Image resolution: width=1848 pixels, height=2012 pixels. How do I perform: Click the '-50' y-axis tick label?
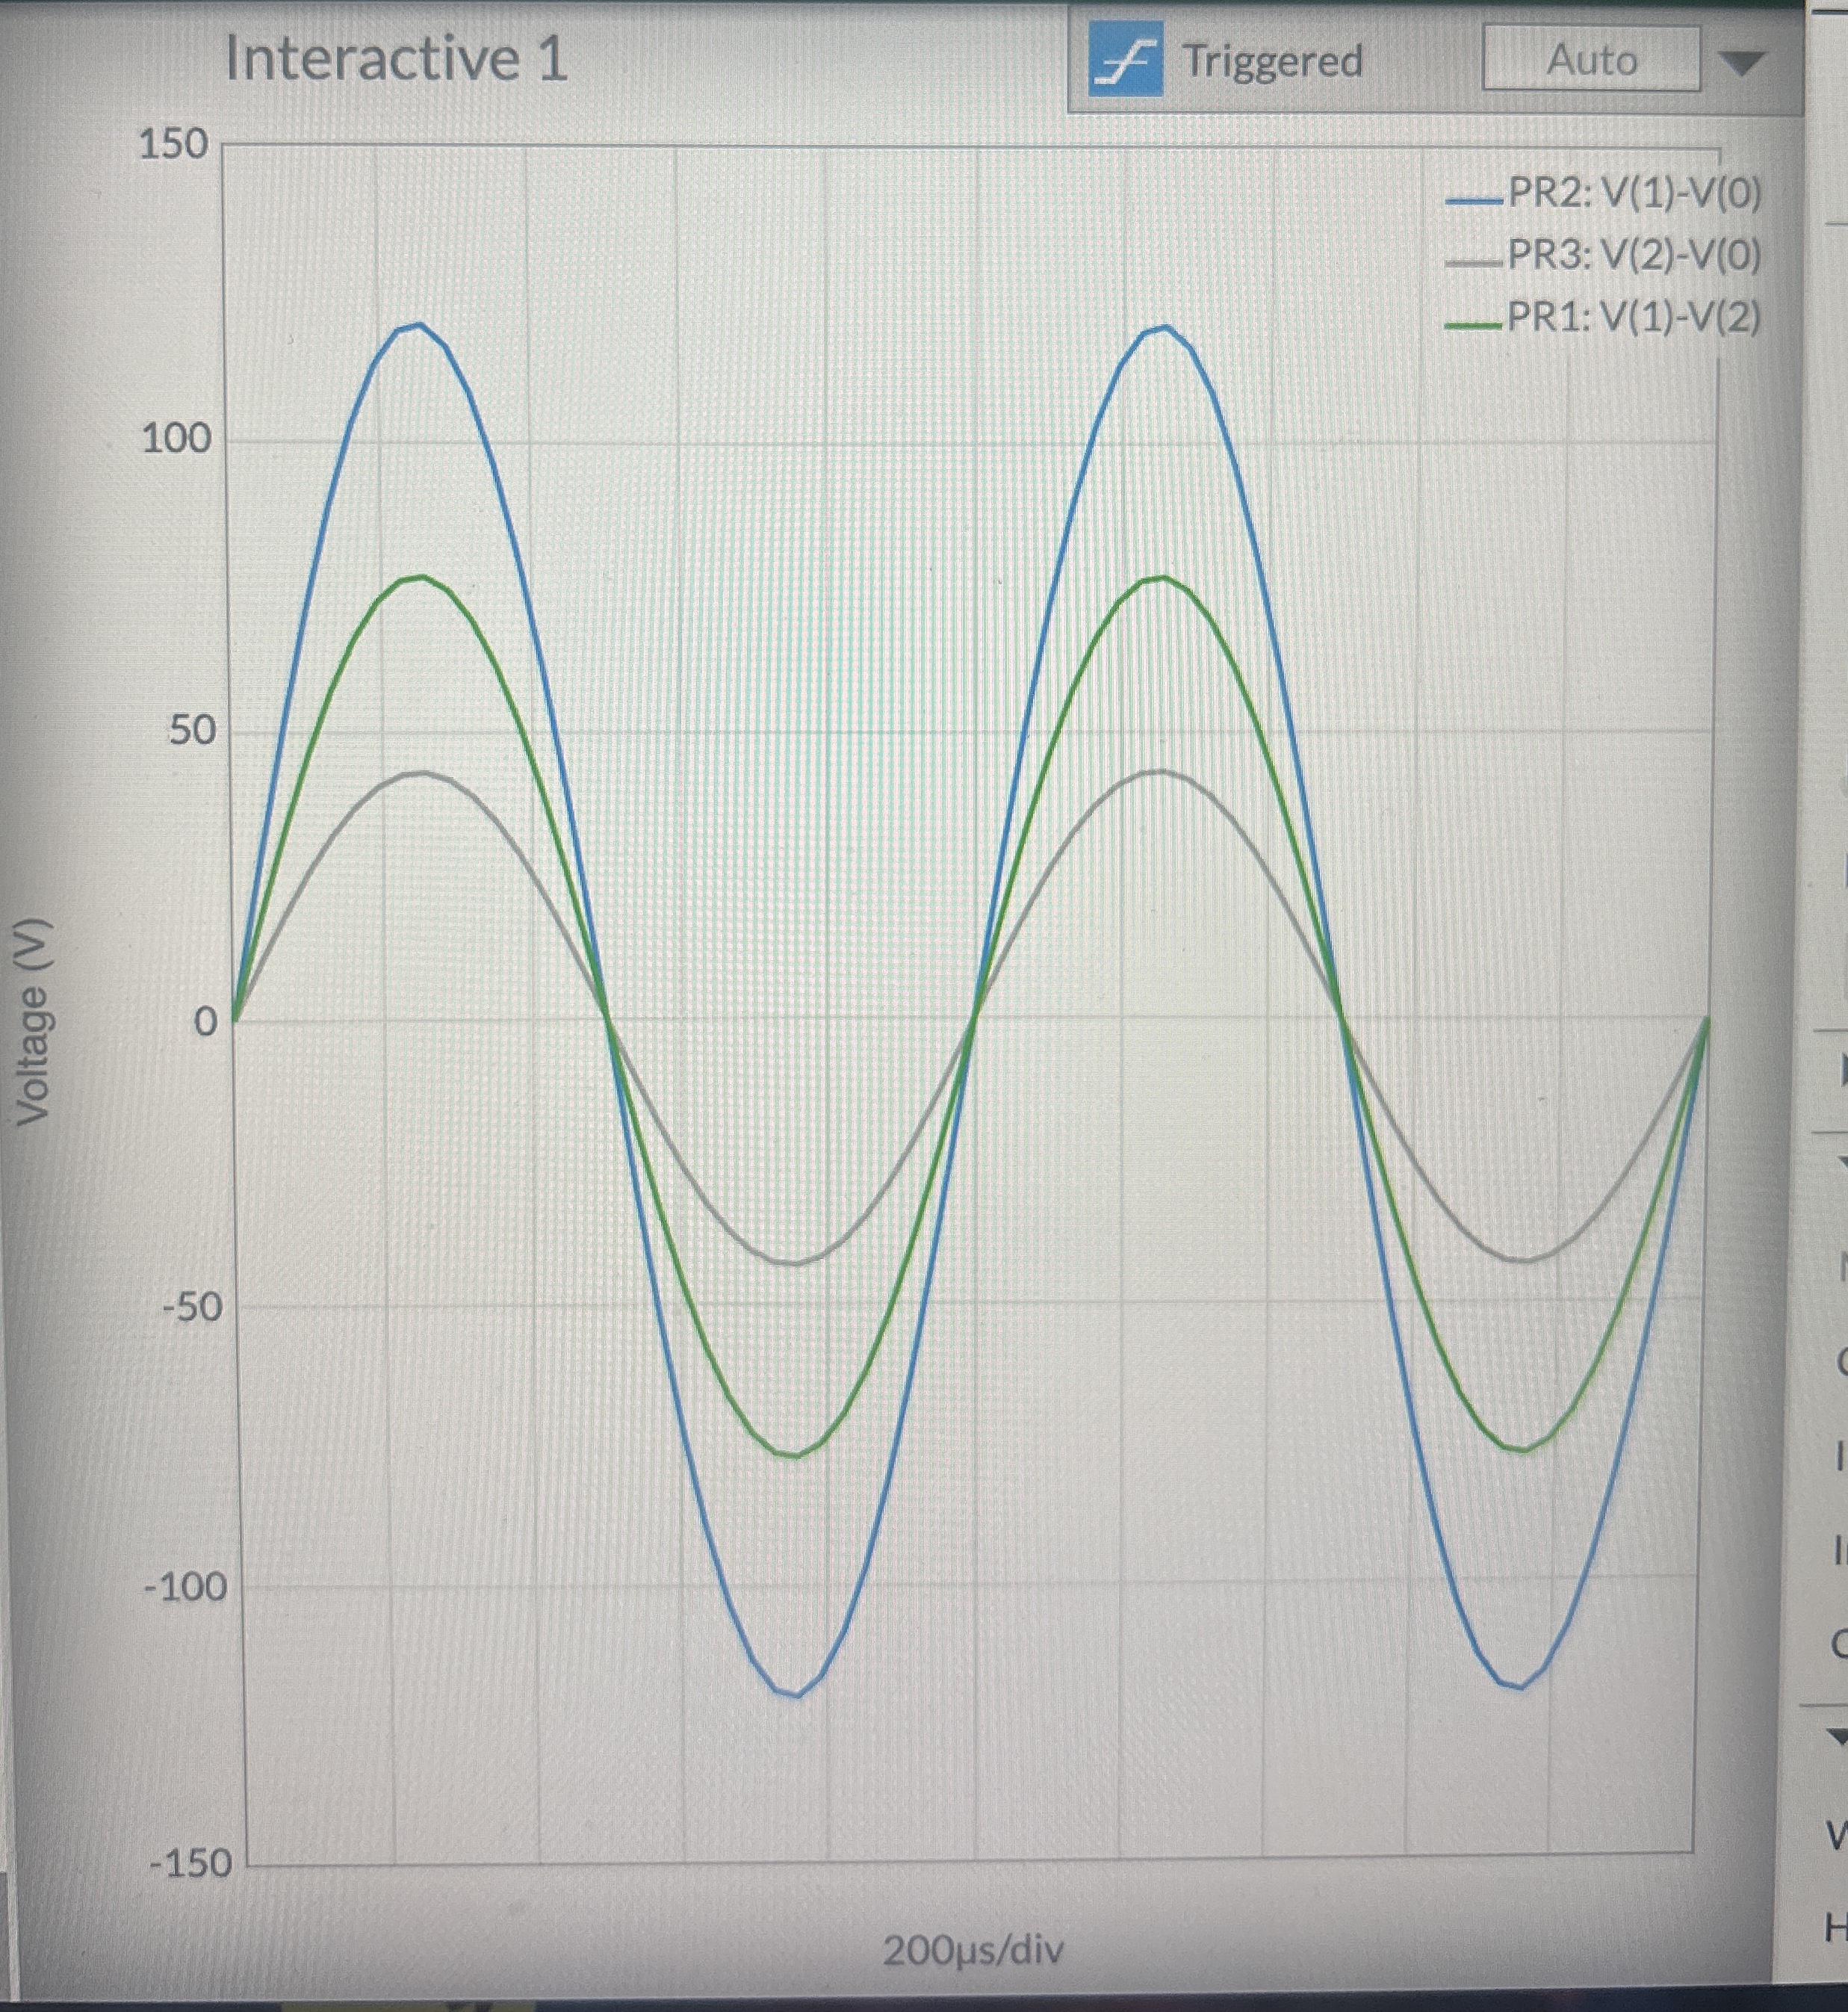tap(193, 1306)
